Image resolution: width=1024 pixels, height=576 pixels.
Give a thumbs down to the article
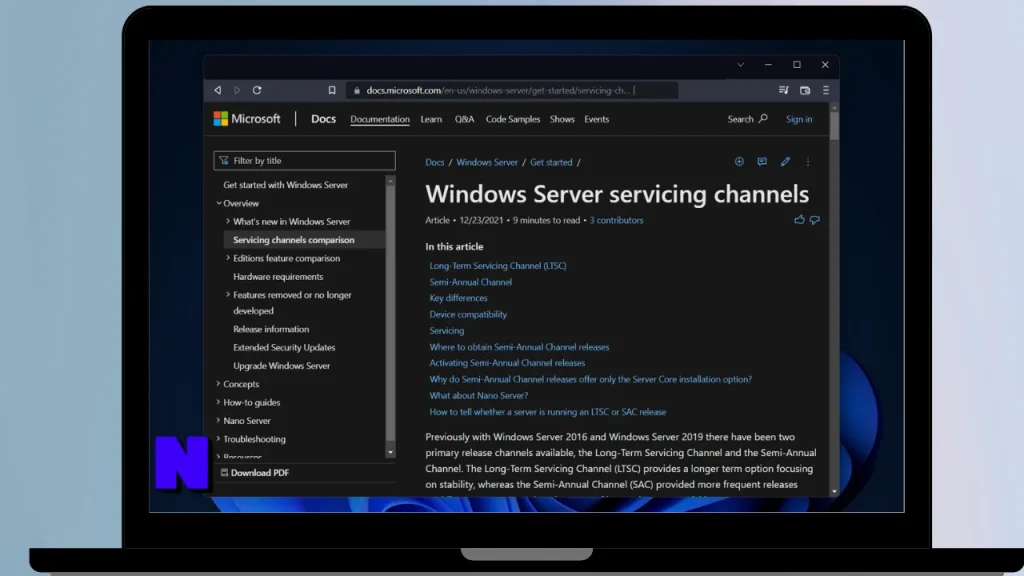pyautogui.click(x=814, y=220)
